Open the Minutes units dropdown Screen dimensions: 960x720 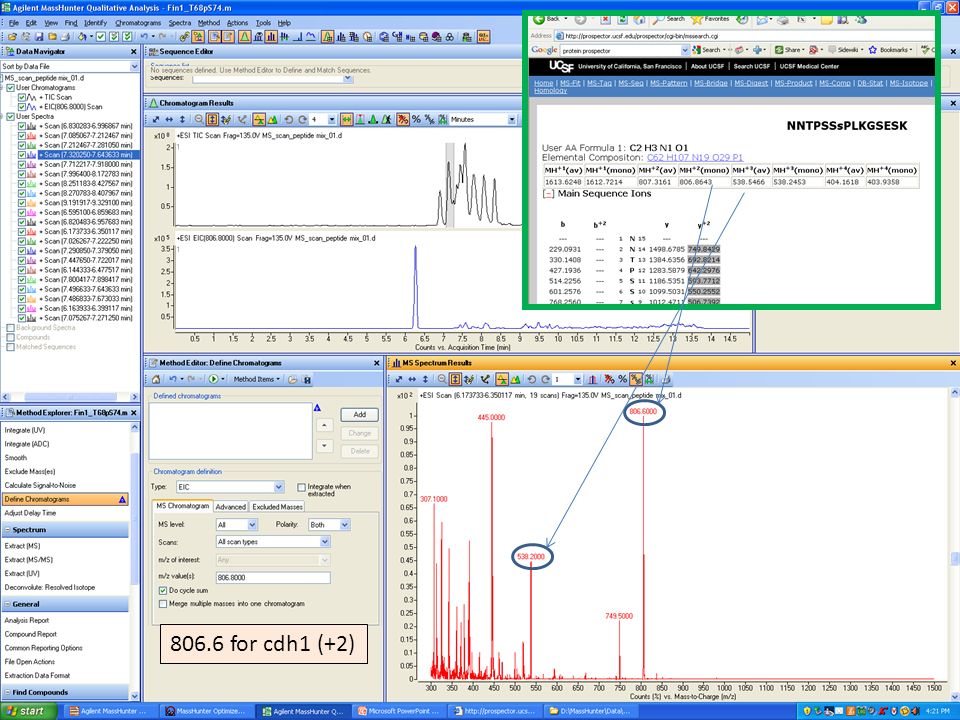[512, 119]
